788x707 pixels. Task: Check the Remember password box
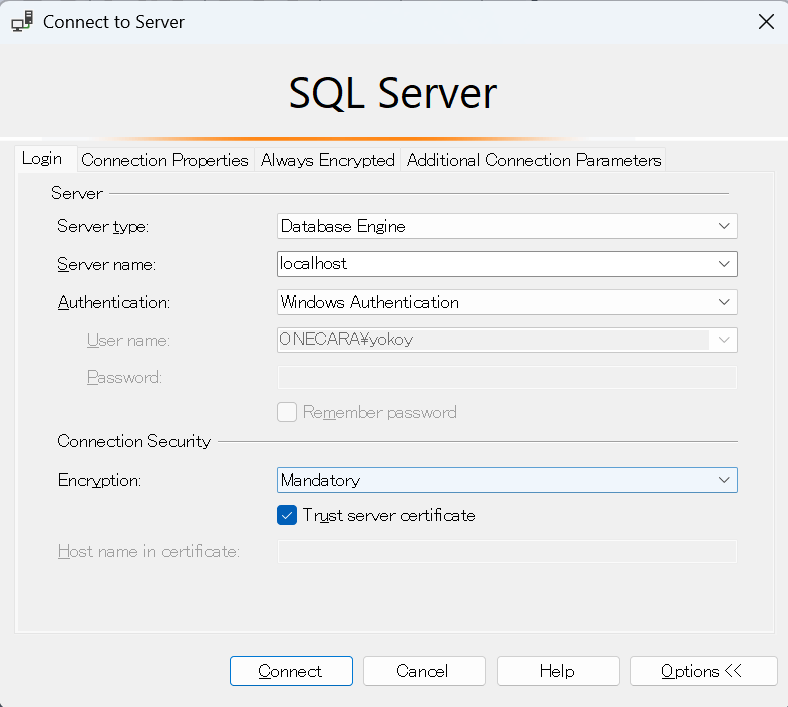coord(287,412)
